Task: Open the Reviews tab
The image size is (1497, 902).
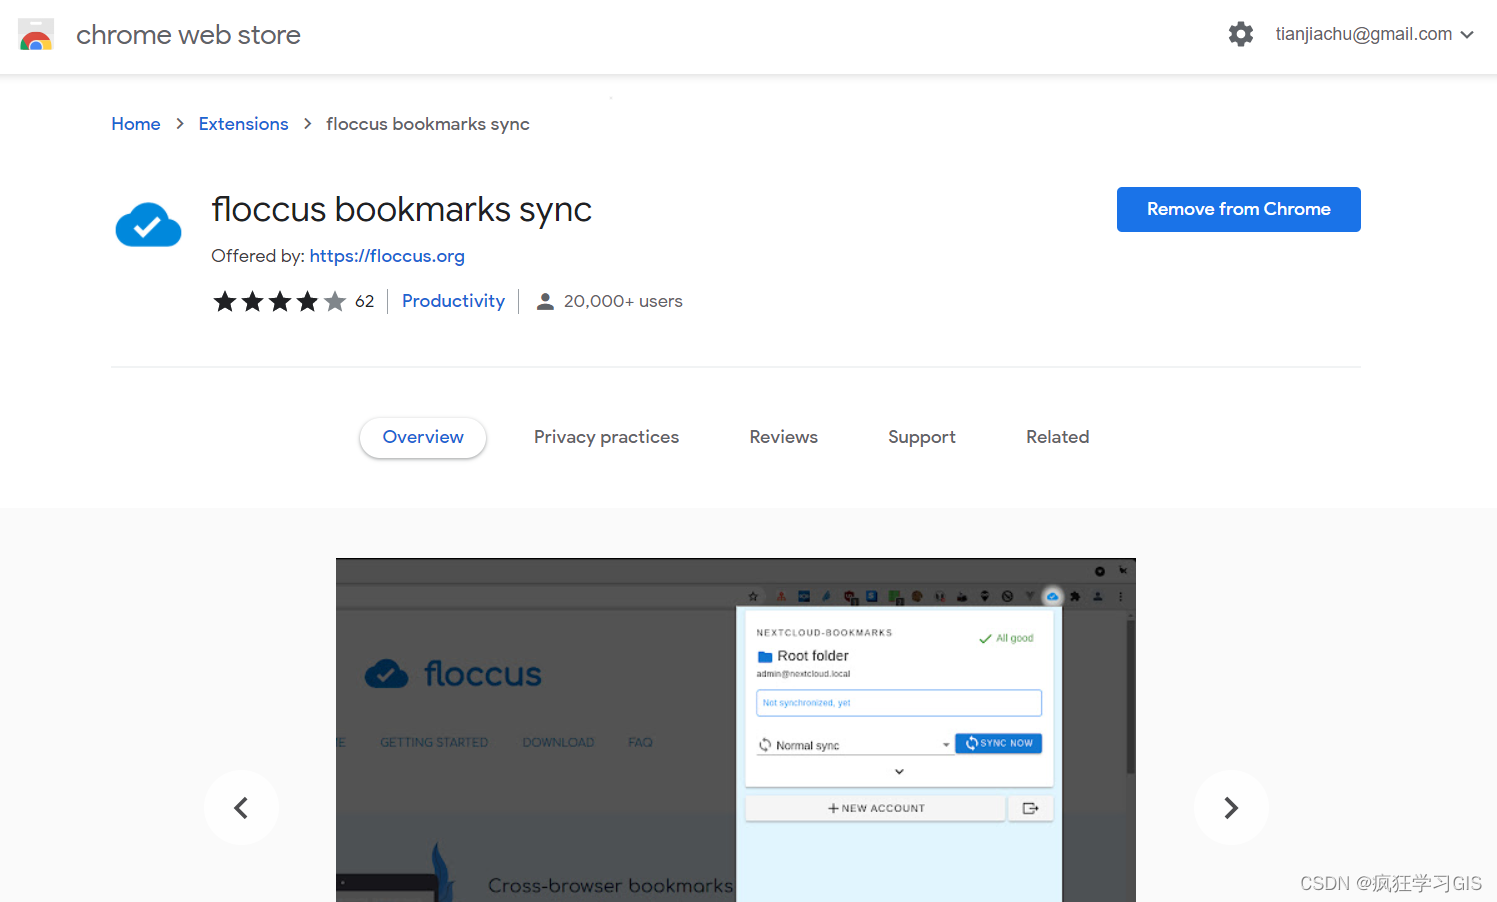Action: tap(783, 437)
